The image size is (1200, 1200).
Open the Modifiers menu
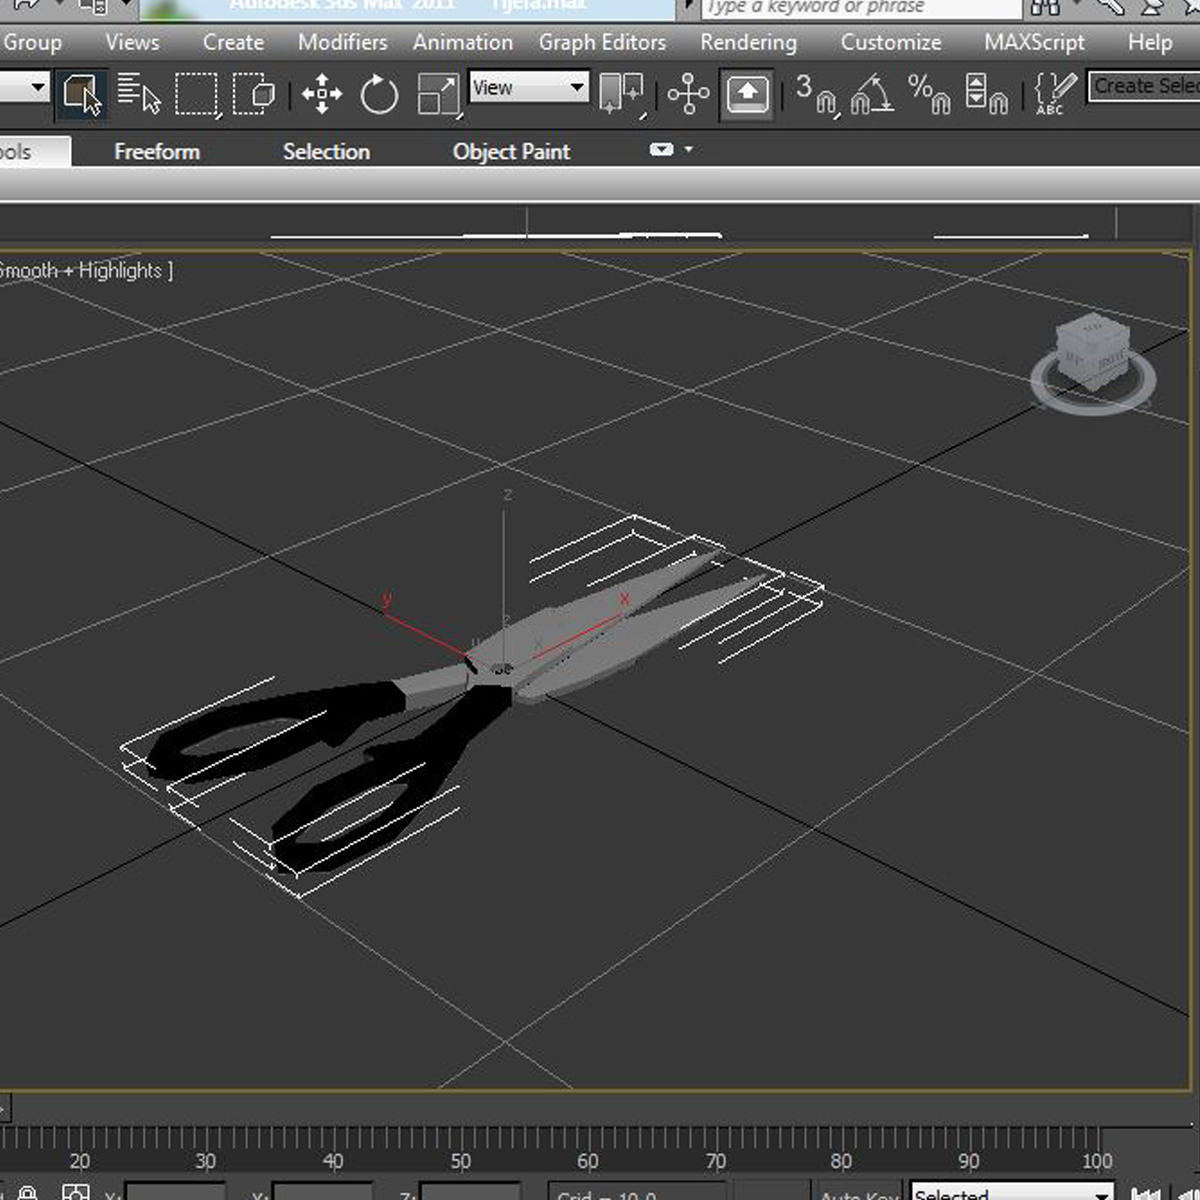342,42
